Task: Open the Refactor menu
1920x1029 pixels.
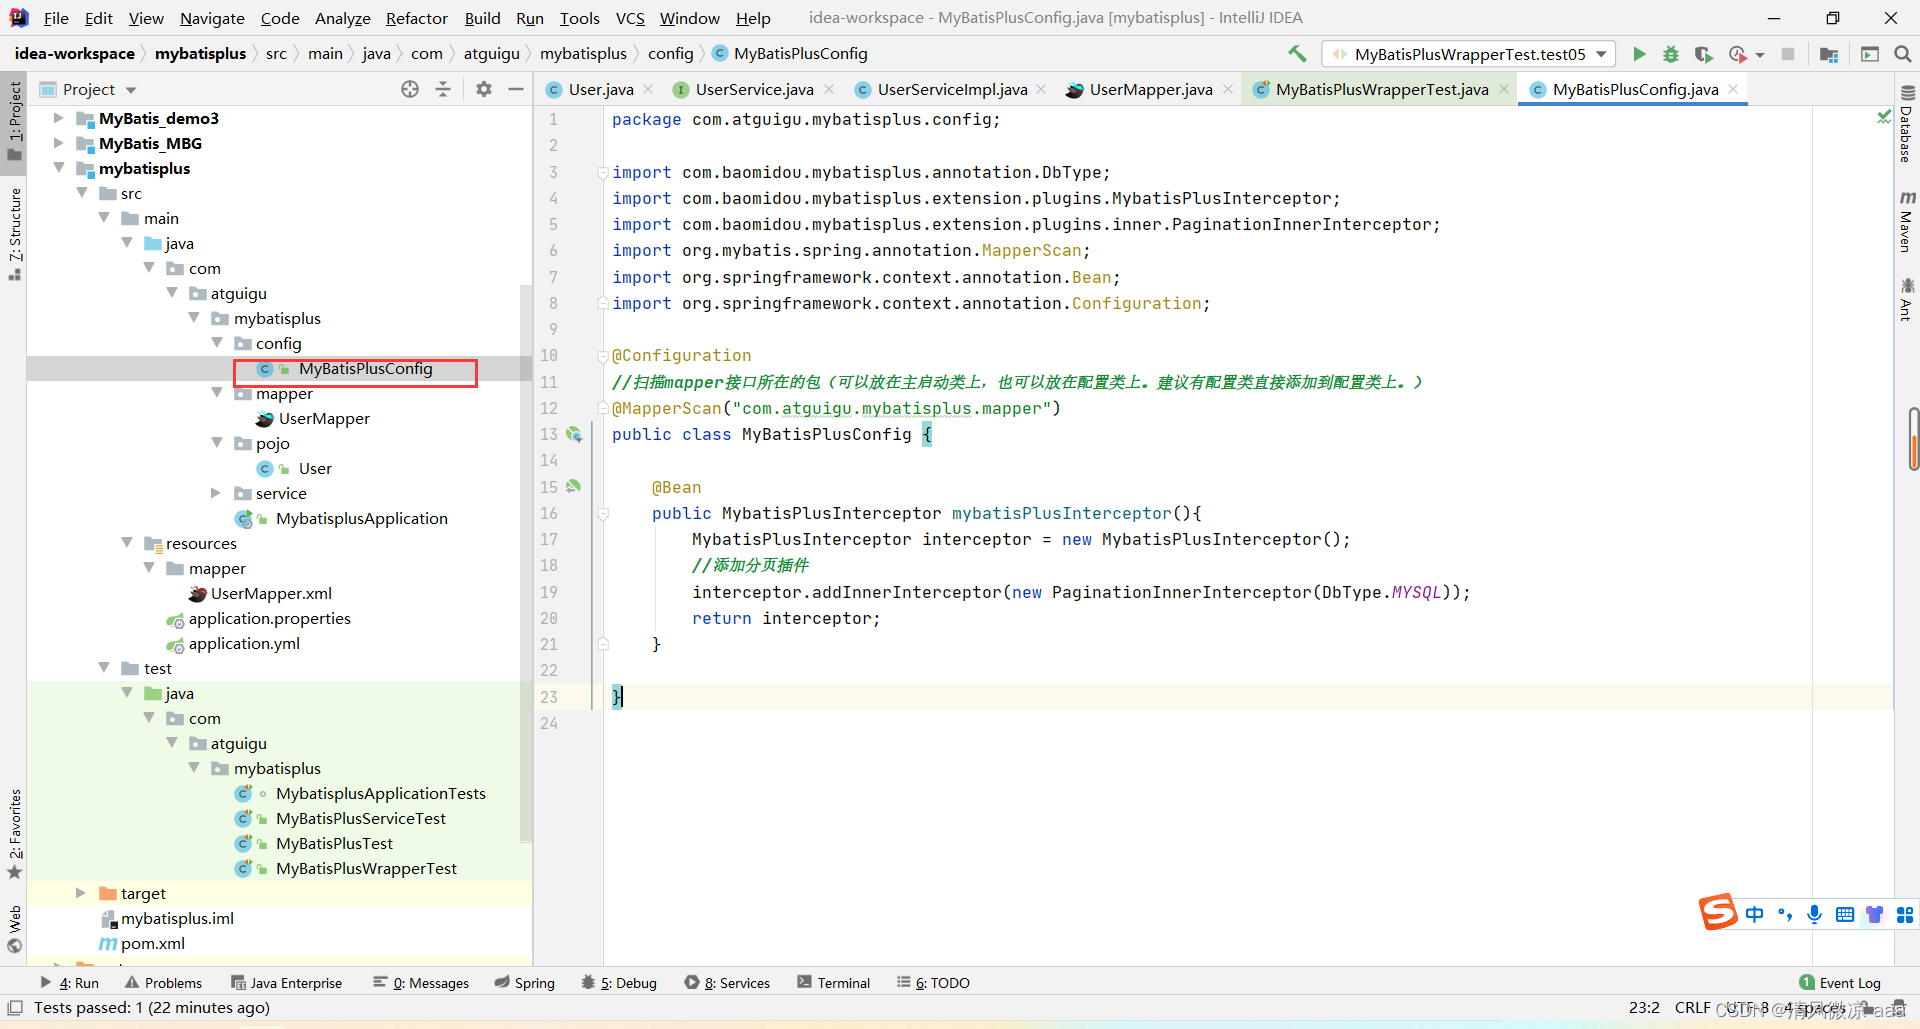Action: (416, 18)
